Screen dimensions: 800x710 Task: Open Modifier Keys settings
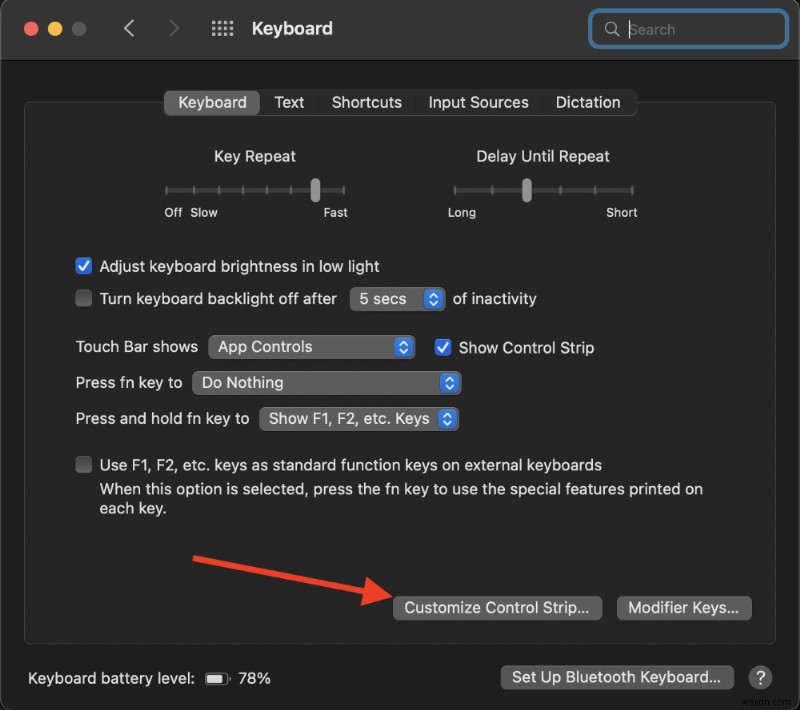pos(684,607)
